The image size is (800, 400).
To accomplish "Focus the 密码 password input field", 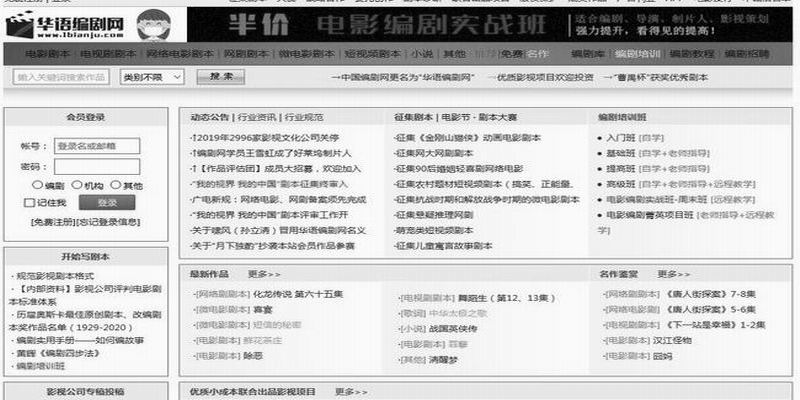I will pyautogui.click(x=97, y=167).
